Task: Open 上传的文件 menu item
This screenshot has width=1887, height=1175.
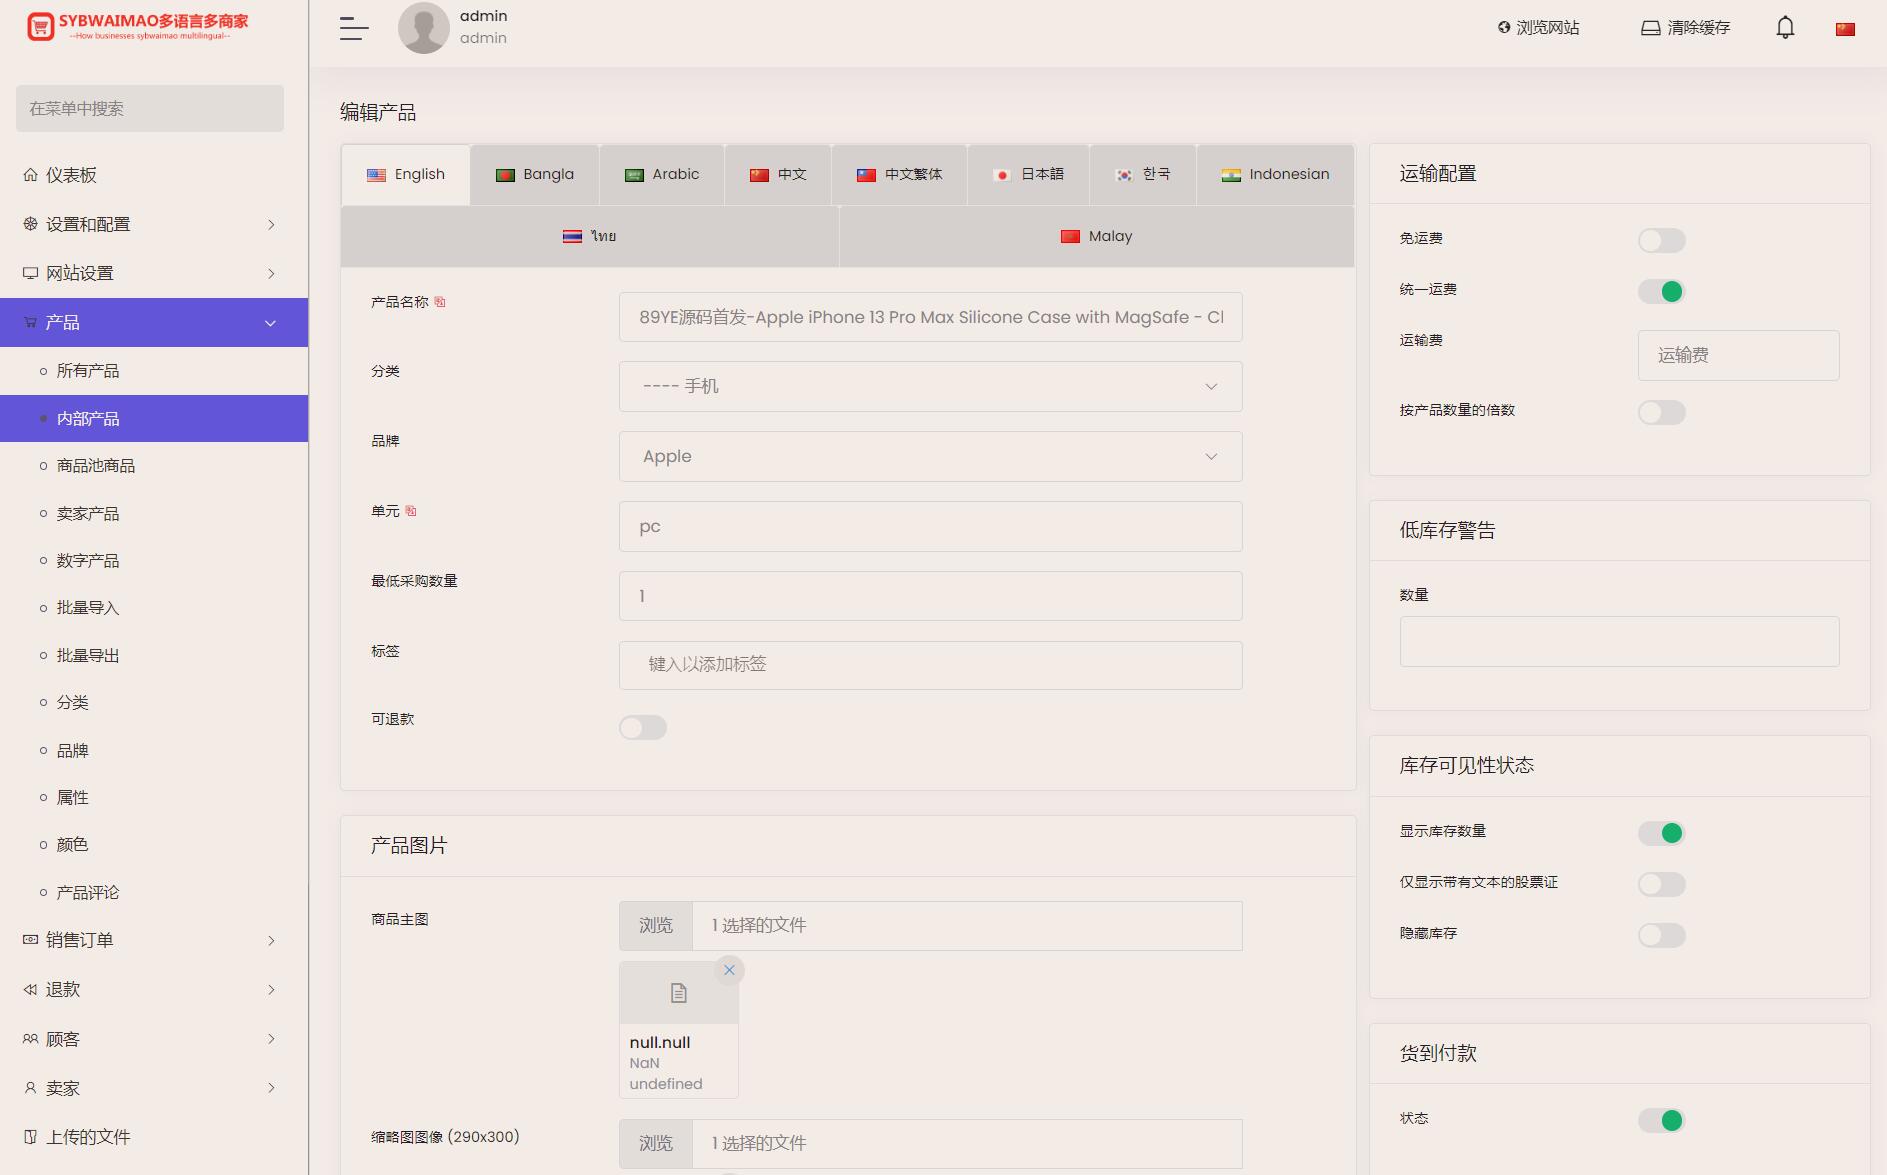Action: [x=154, y=1137]
